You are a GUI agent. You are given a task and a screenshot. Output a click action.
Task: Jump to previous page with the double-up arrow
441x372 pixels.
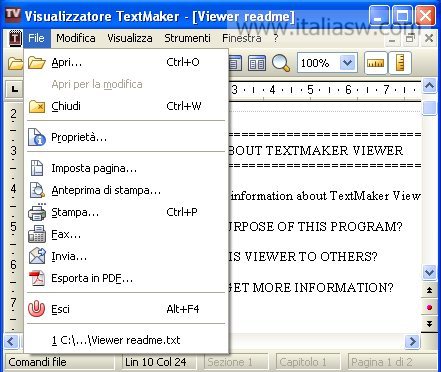pos(429,290)
